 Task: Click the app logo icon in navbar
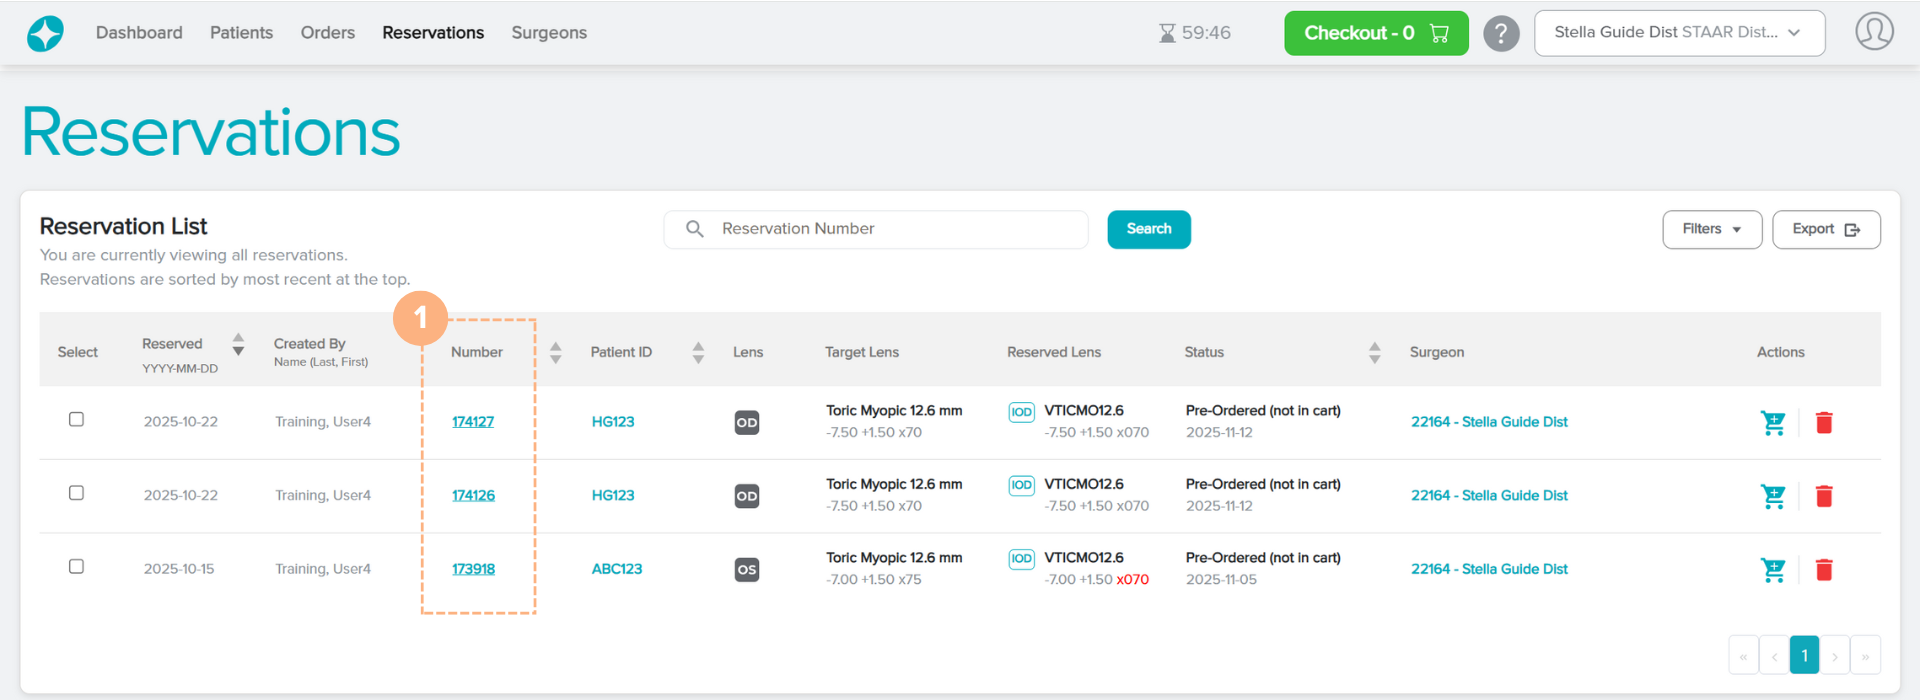click(45, 33)
